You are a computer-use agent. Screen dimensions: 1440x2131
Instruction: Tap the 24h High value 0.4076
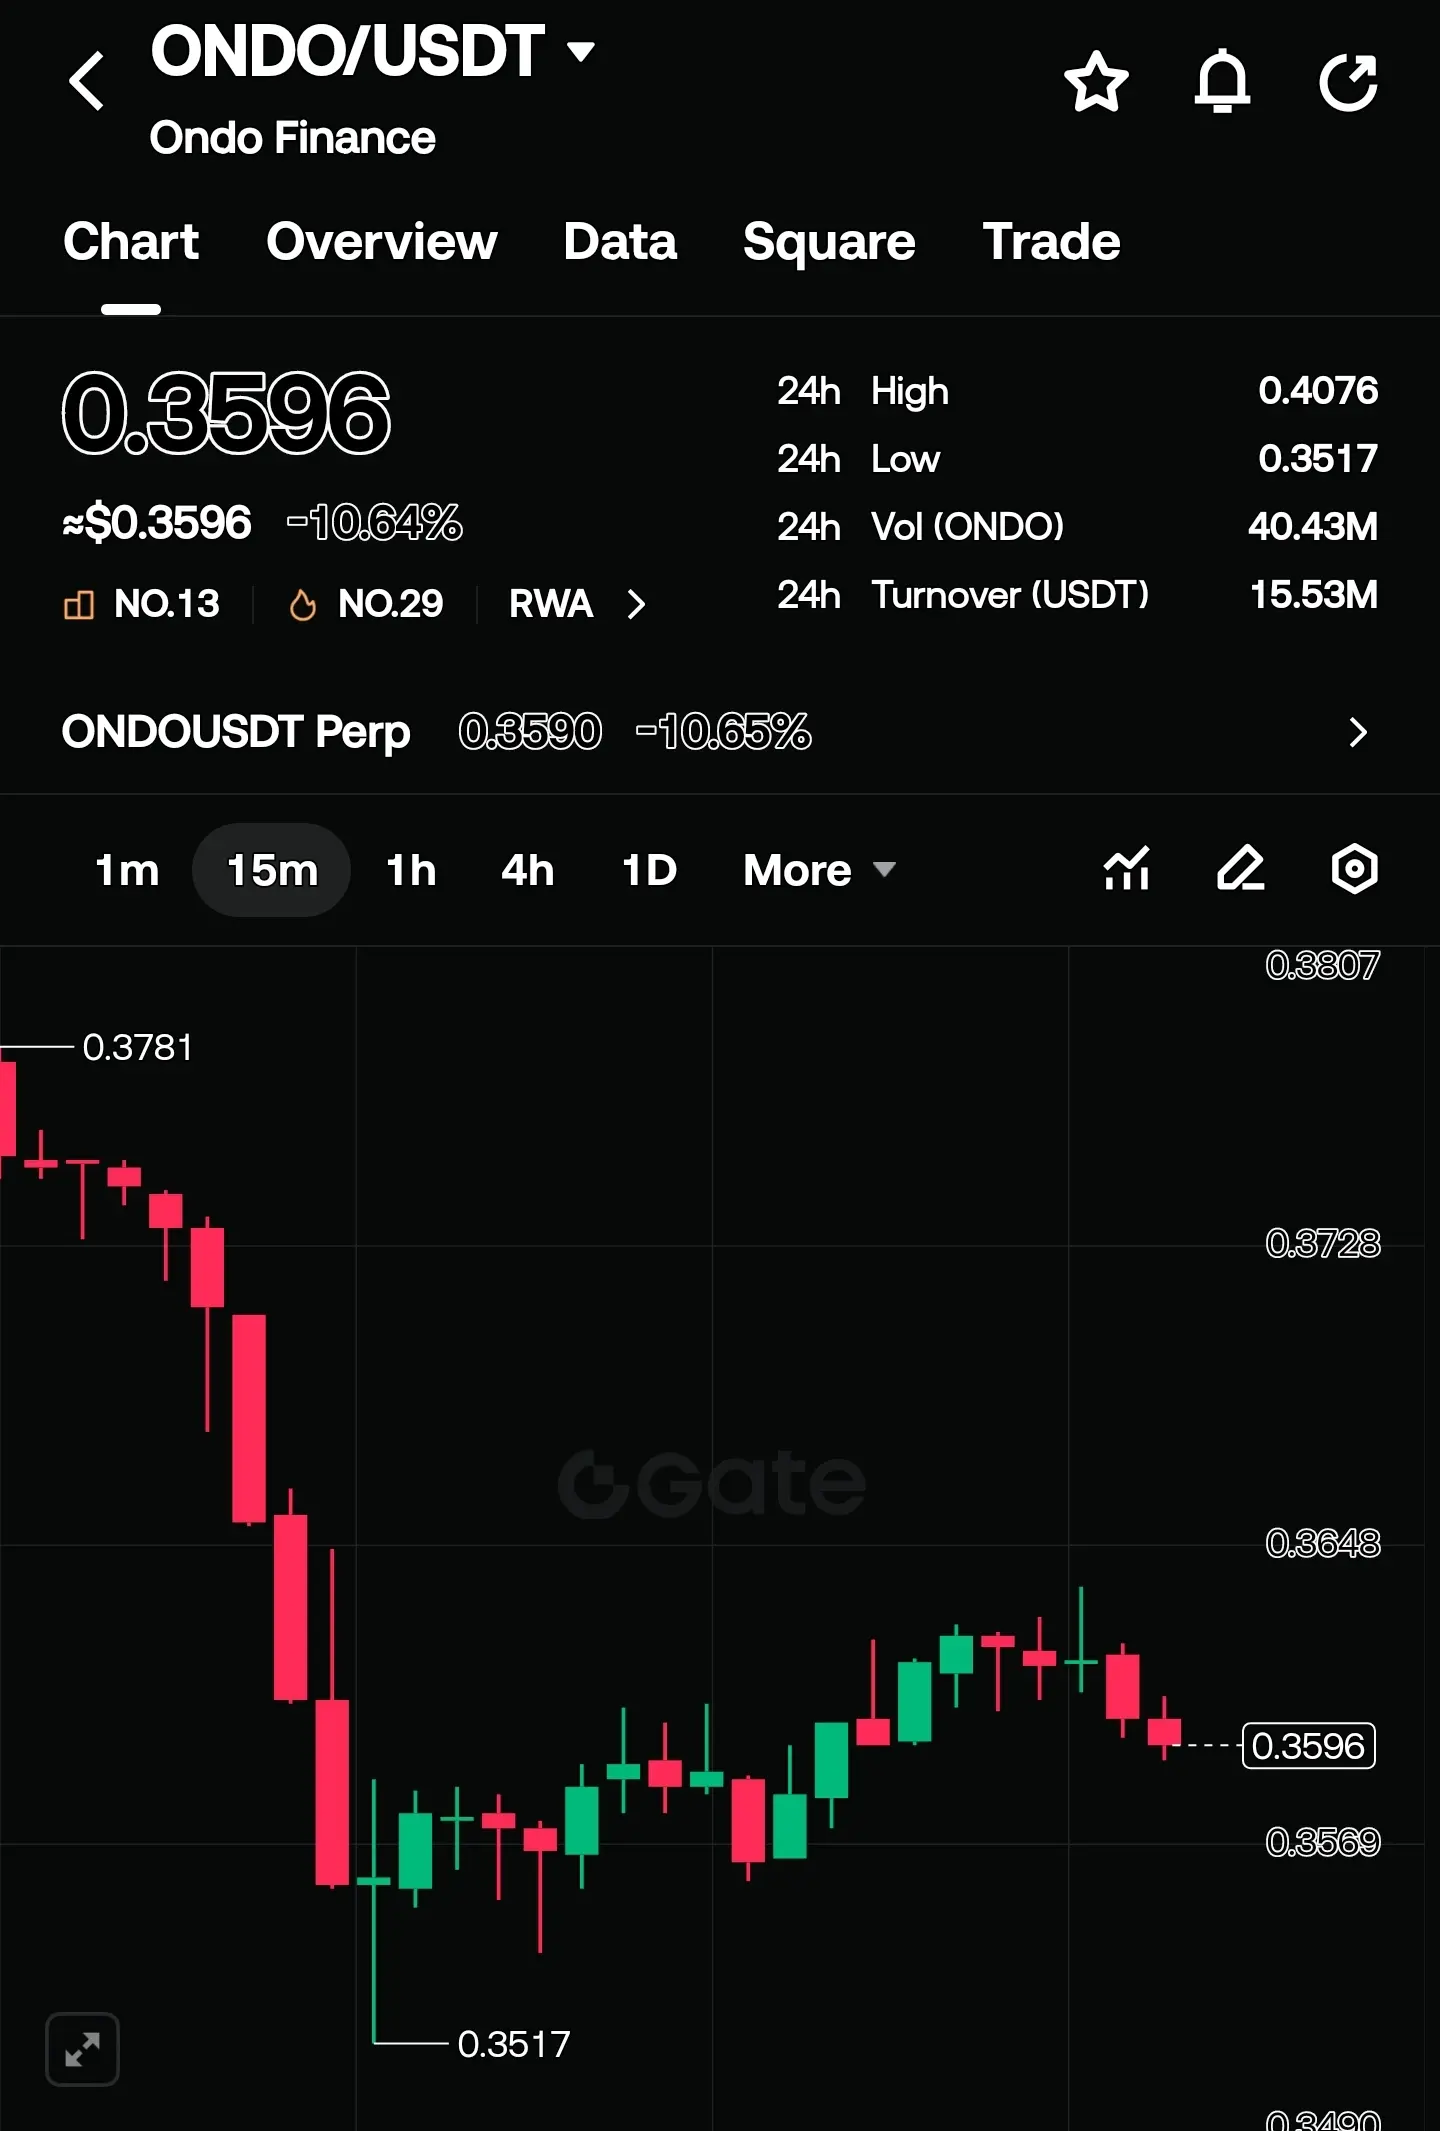1318,391
